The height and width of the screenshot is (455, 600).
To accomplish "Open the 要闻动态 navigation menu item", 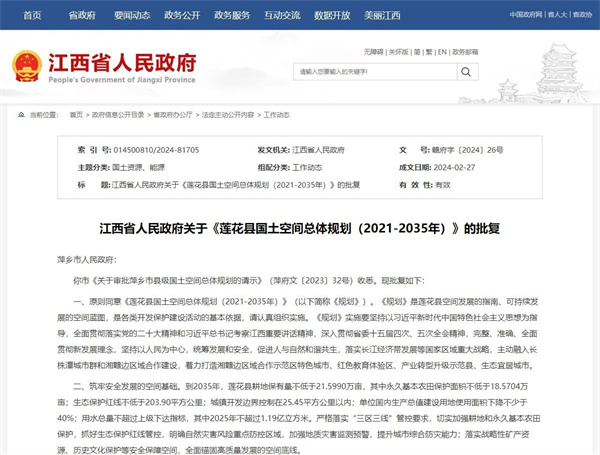I will pos(132,15).
